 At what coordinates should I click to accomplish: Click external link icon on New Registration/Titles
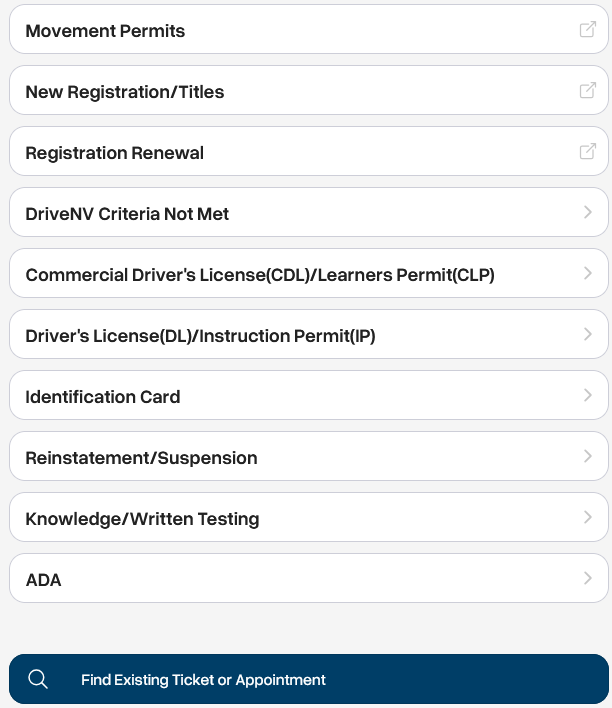[x=588, y=91]
